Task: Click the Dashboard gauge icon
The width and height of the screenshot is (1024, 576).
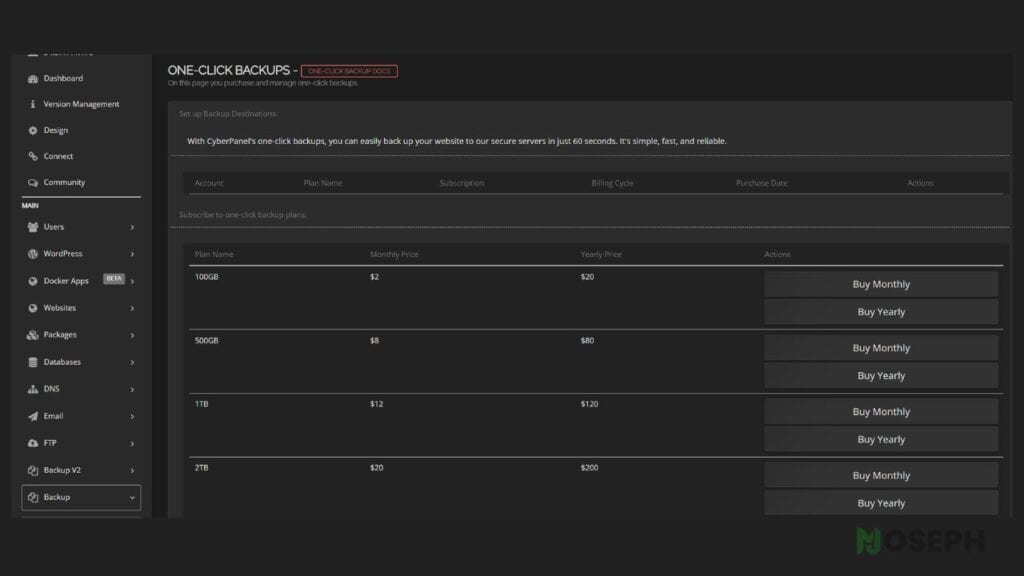Action: point(33,79)
